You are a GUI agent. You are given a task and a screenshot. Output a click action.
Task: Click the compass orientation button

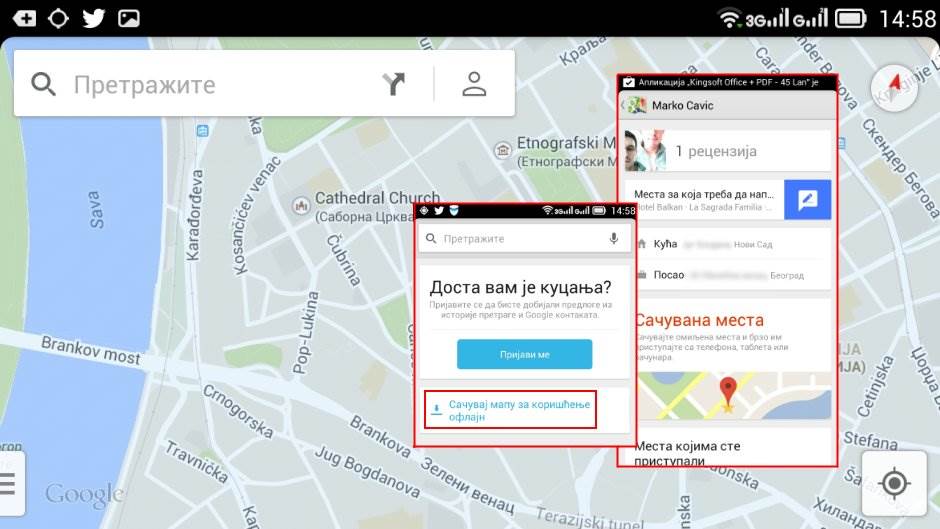coord(893,88)
